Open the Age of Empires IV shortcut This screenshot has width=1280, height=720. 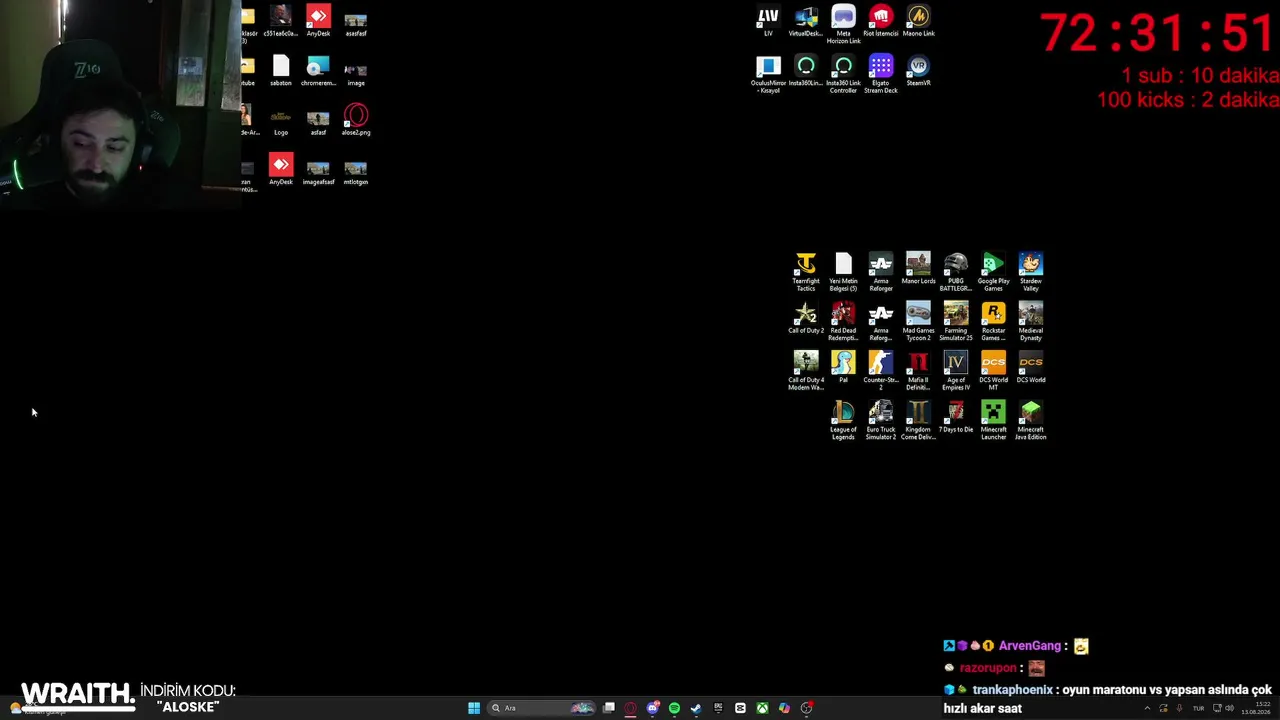956,371
